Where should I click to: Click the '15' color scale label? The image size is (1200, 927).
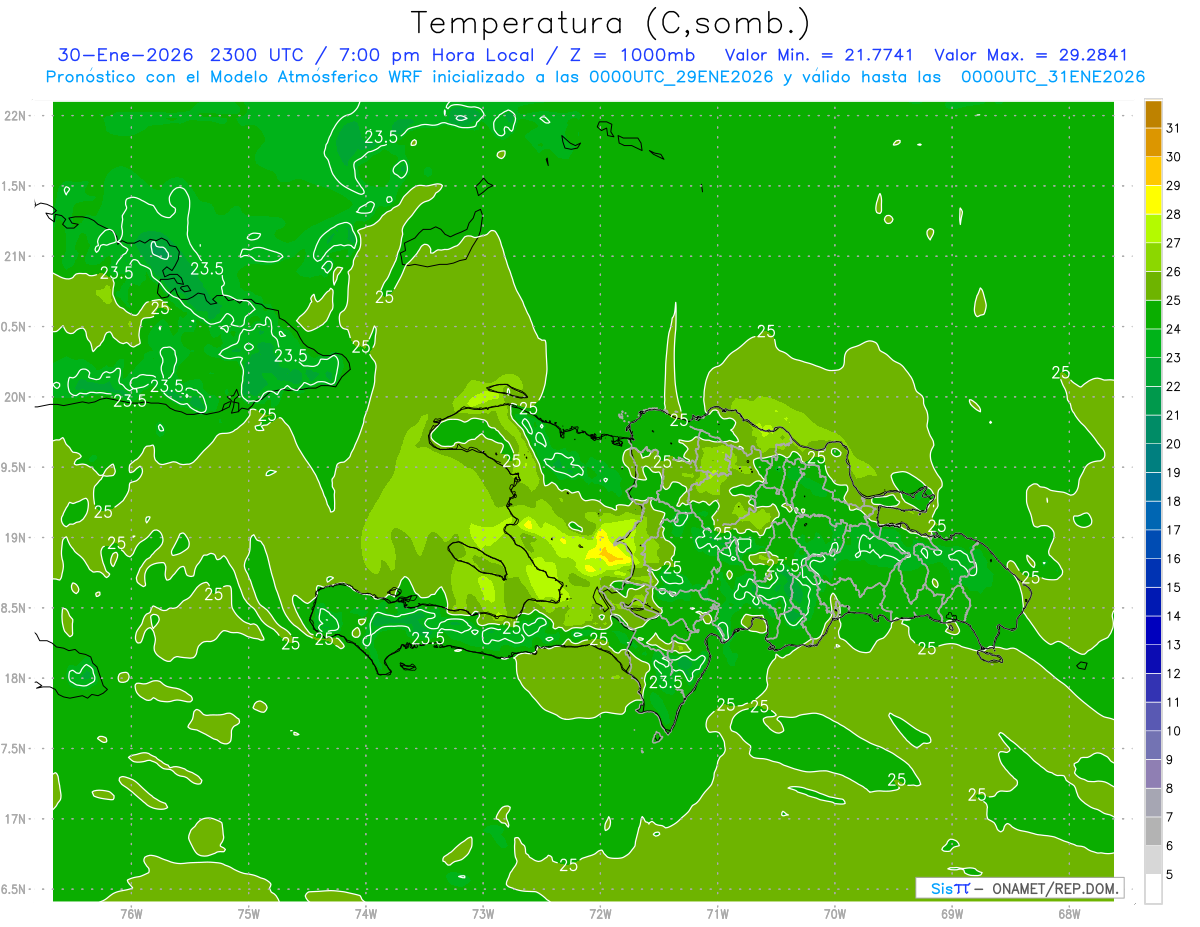[x=1174, y=588]
